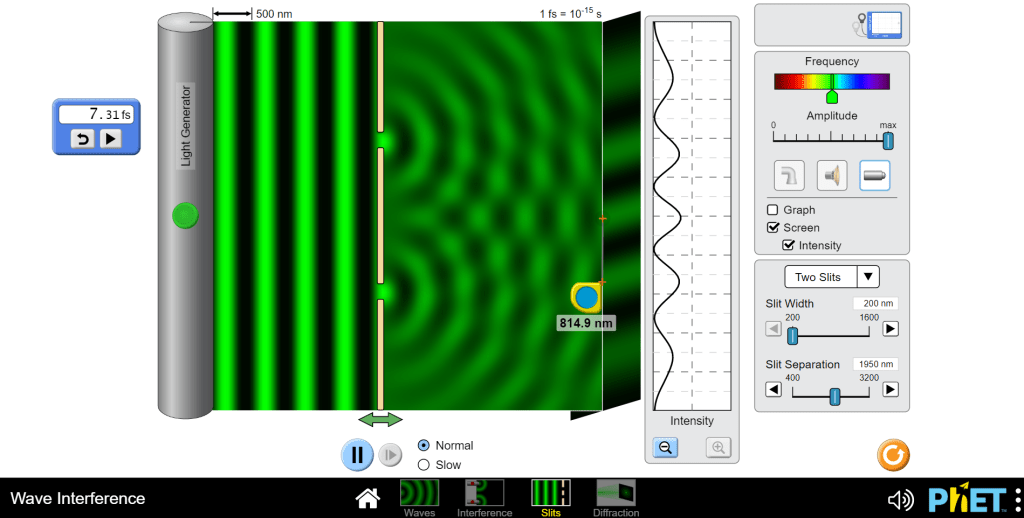
Task: Switch to the Diffraction screen tab
Action: tap(616, 497)
